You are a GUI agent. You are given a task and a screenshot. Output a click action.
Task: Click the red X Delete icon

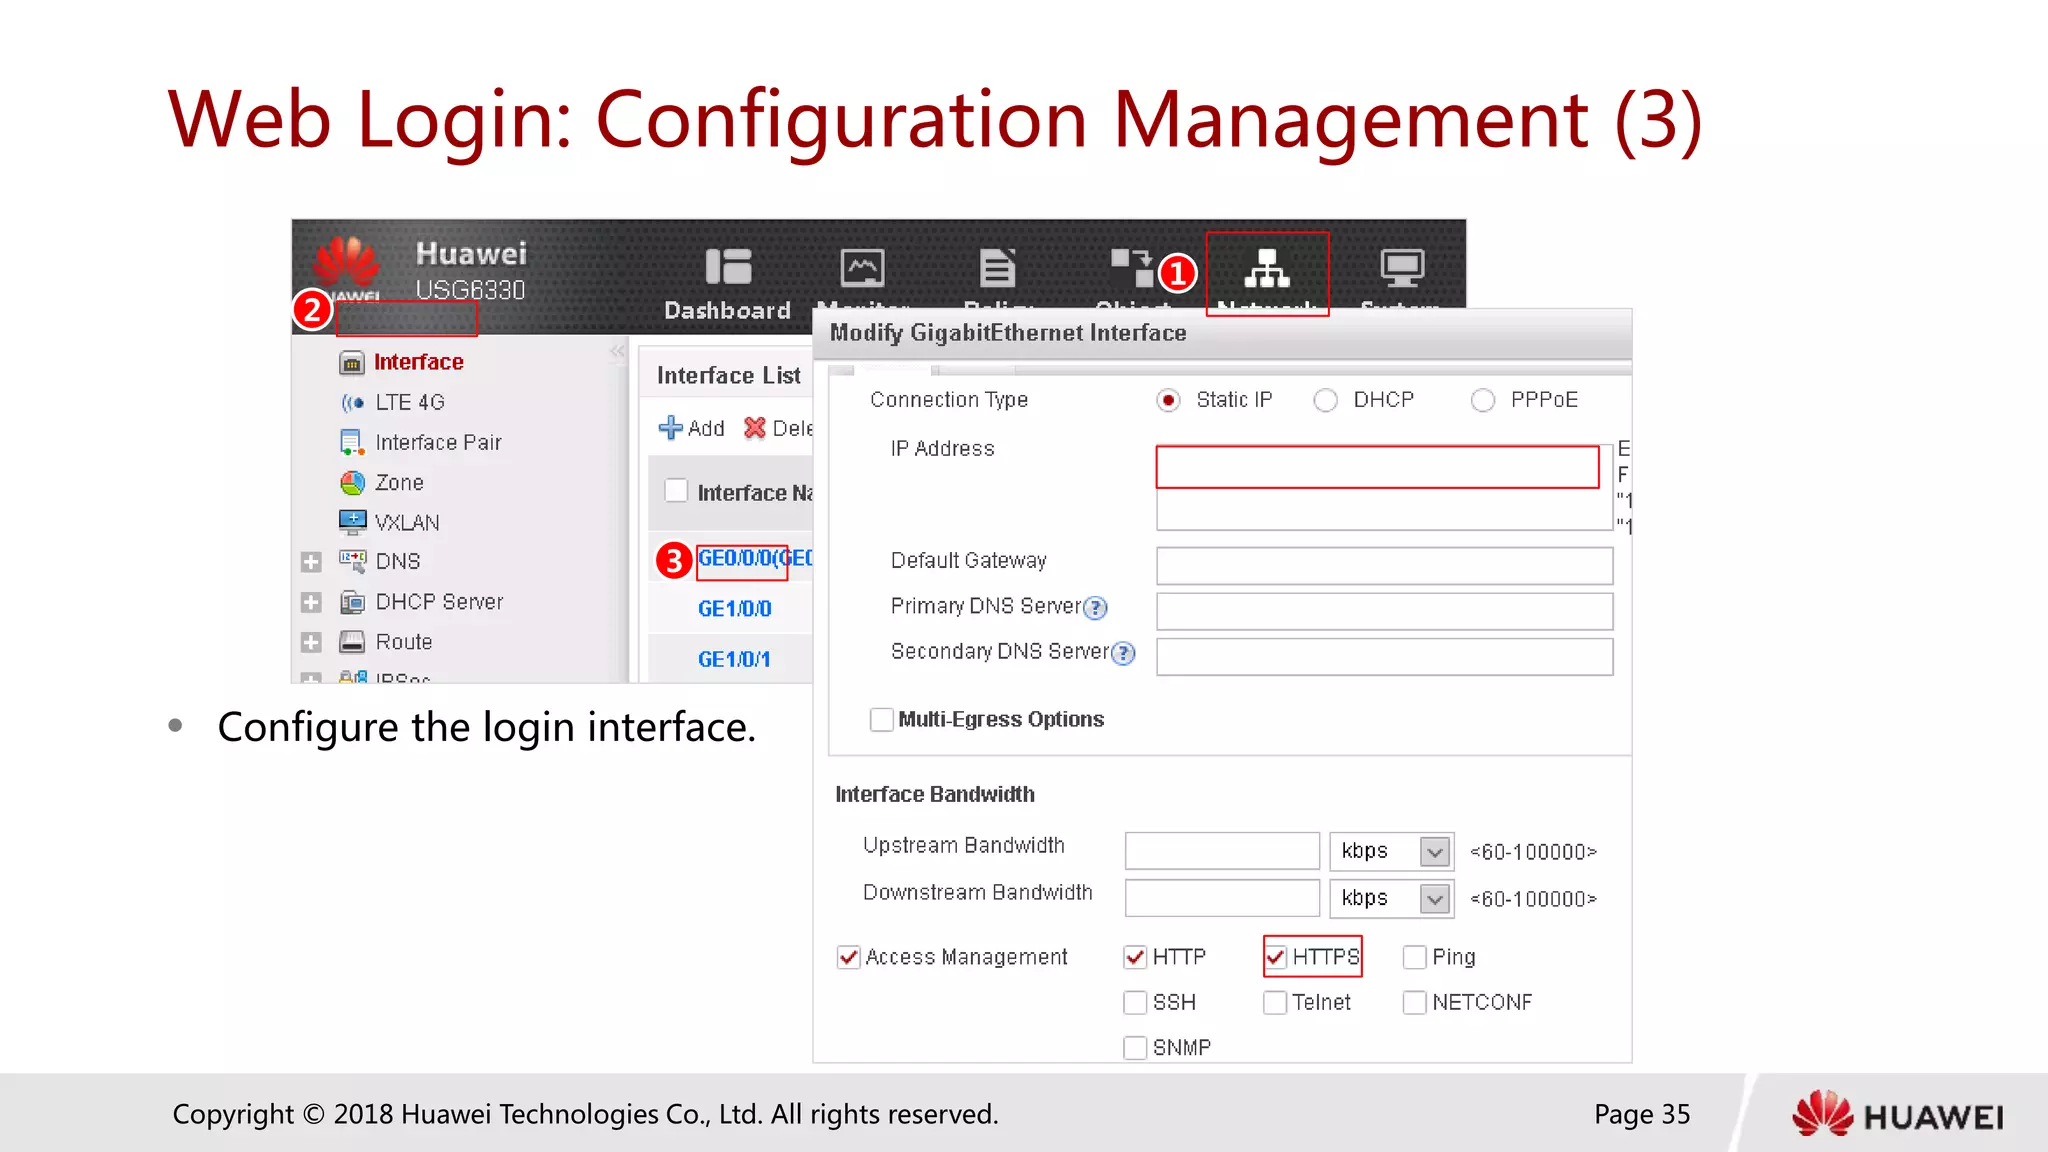click(755, 428)
